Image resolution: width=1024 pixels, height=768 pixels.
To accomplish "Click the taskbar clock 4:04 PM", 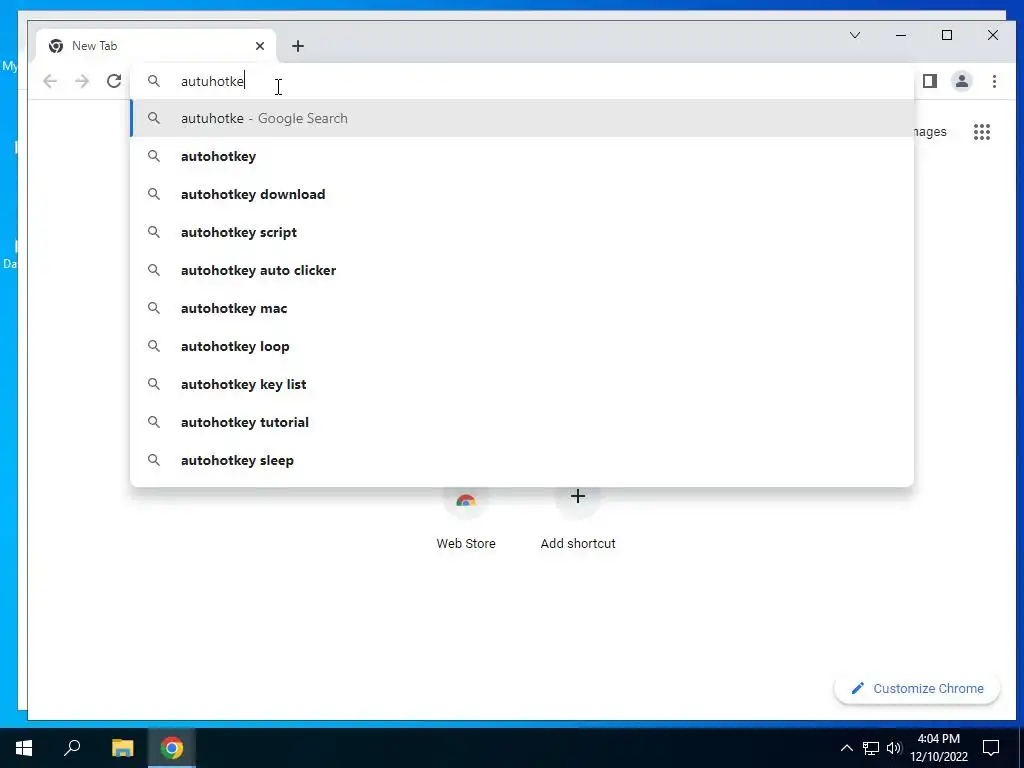I will (x=939, y=748).
